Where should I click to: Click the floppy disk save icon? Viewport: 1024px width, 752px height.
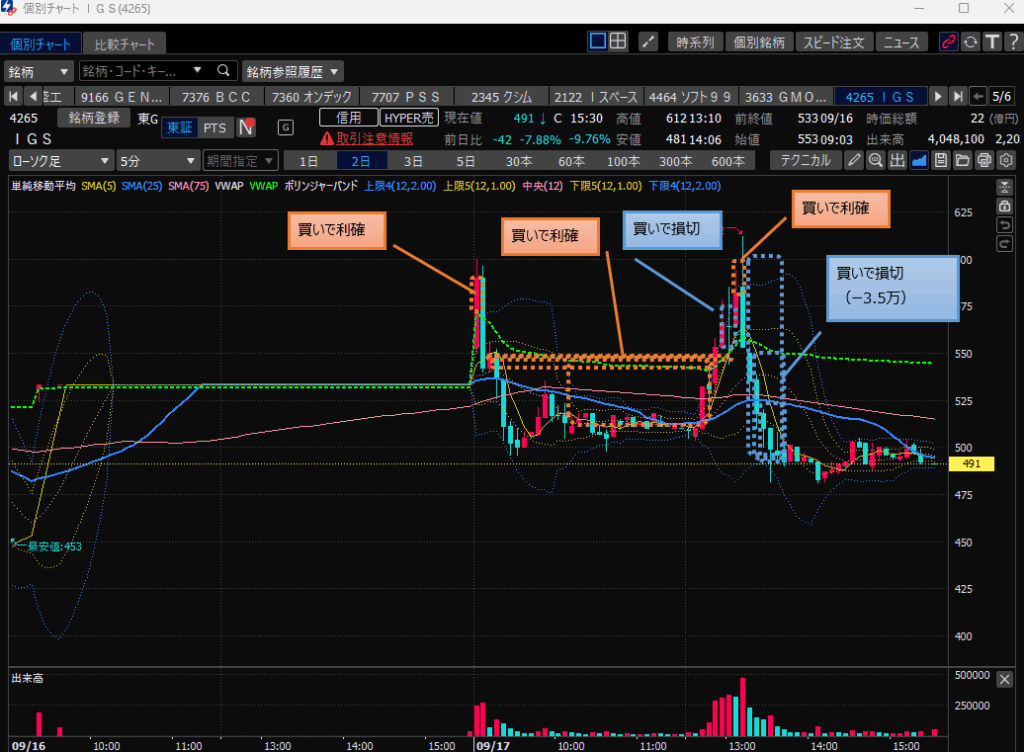coord(940,160)
